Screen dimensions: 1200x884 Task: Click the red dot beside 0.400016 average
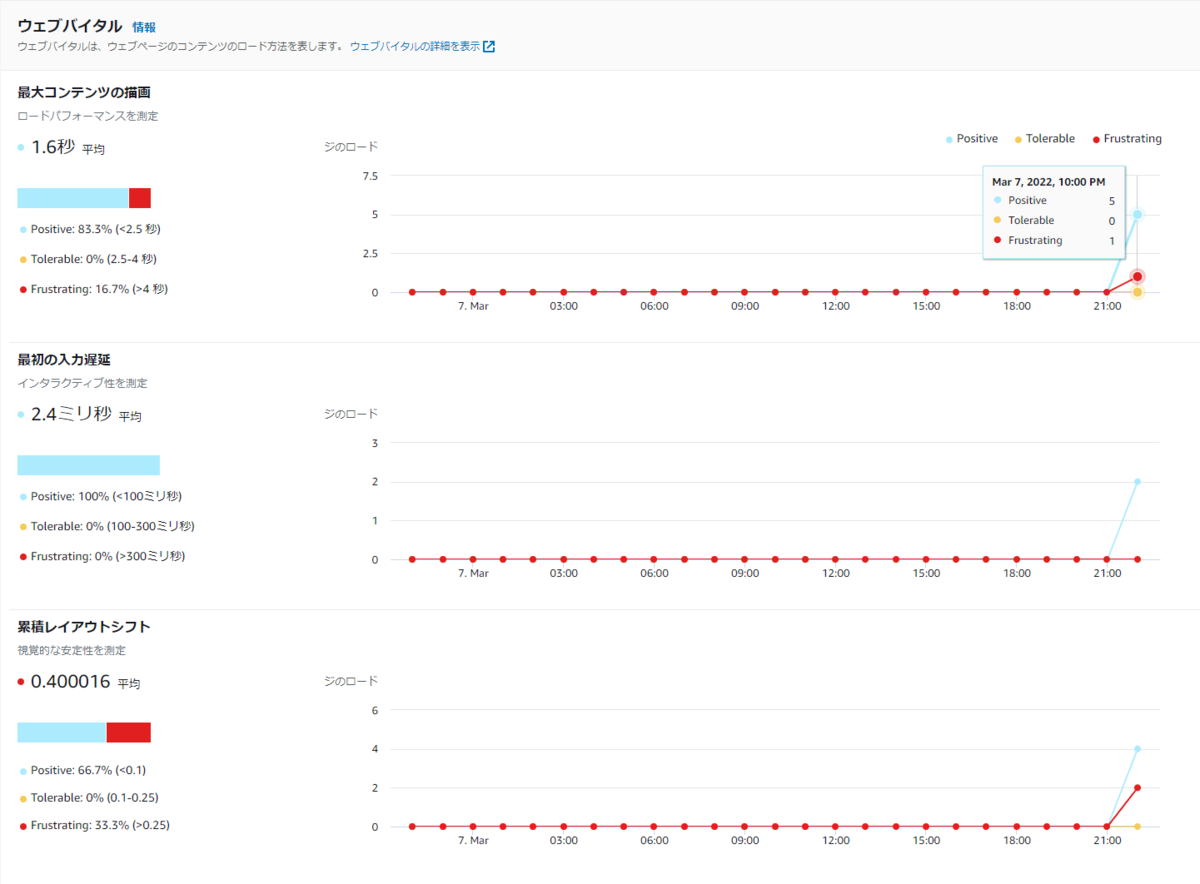coord(21,682)
